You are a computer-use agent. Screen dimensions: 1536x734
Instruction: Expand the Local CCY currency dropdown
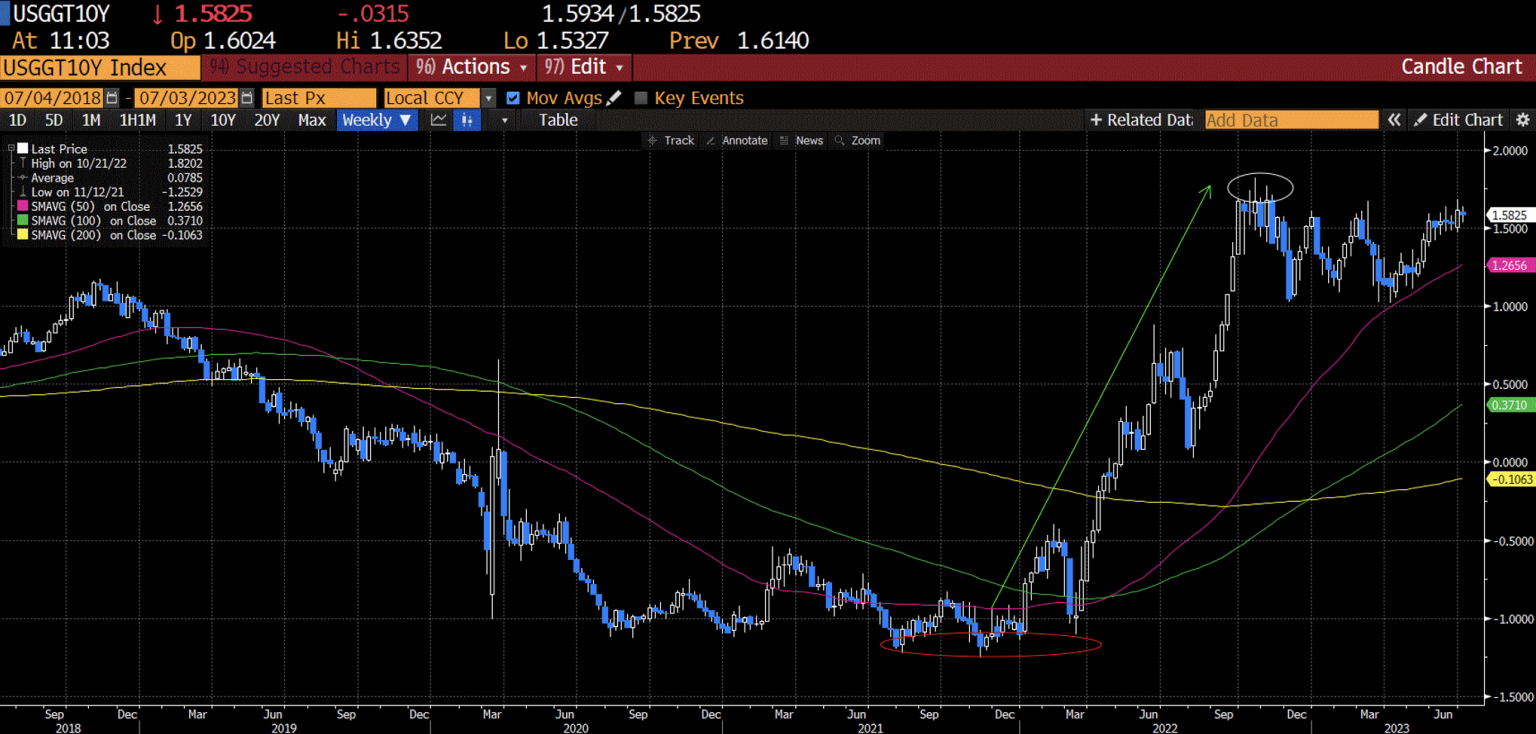pyautogui.click(x=489, y=98)
